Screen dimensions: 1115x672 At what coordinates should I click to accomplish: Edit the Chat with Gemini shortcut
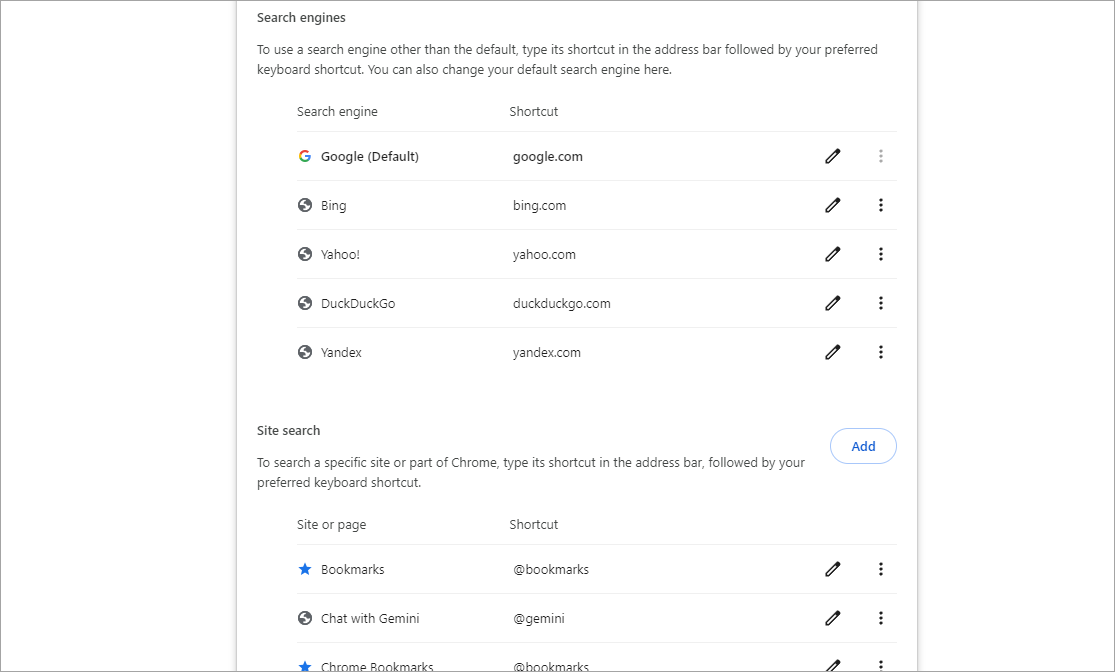(833, 618)
